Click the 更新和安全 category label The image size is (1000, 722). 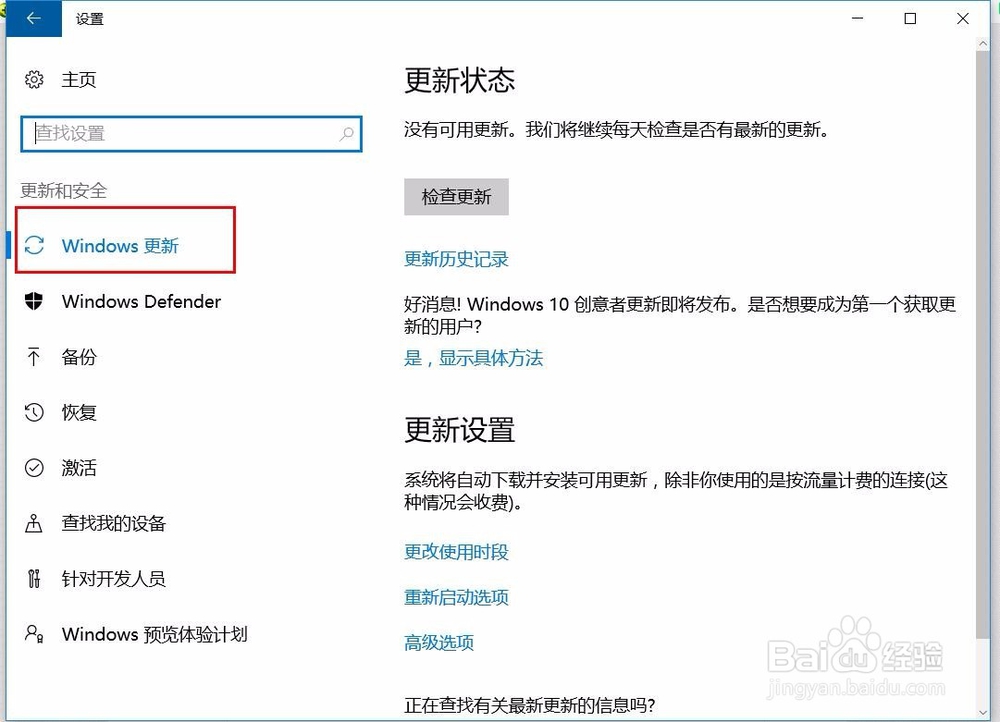(64, 190)
